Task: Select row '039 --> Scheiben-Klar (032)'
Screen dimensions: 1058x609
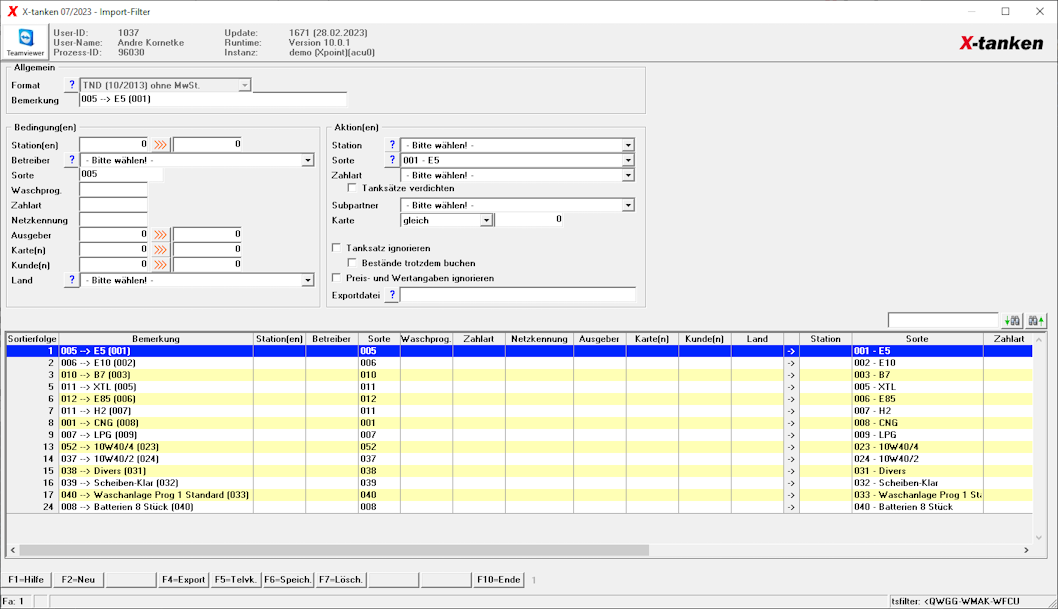Action: click(x=520, y=483)
